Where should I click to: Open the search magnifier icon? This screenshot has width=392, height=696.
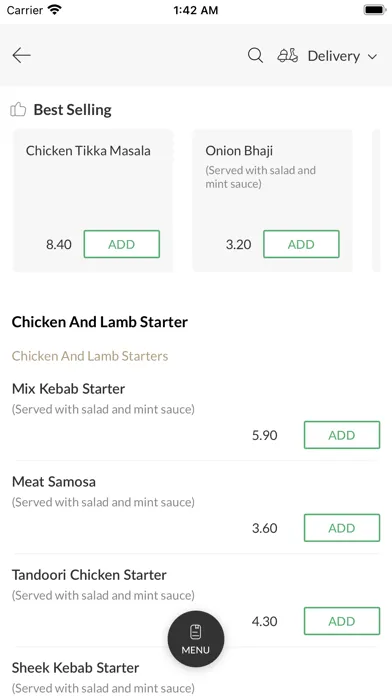pyautogui.click(x=255, y=56)
